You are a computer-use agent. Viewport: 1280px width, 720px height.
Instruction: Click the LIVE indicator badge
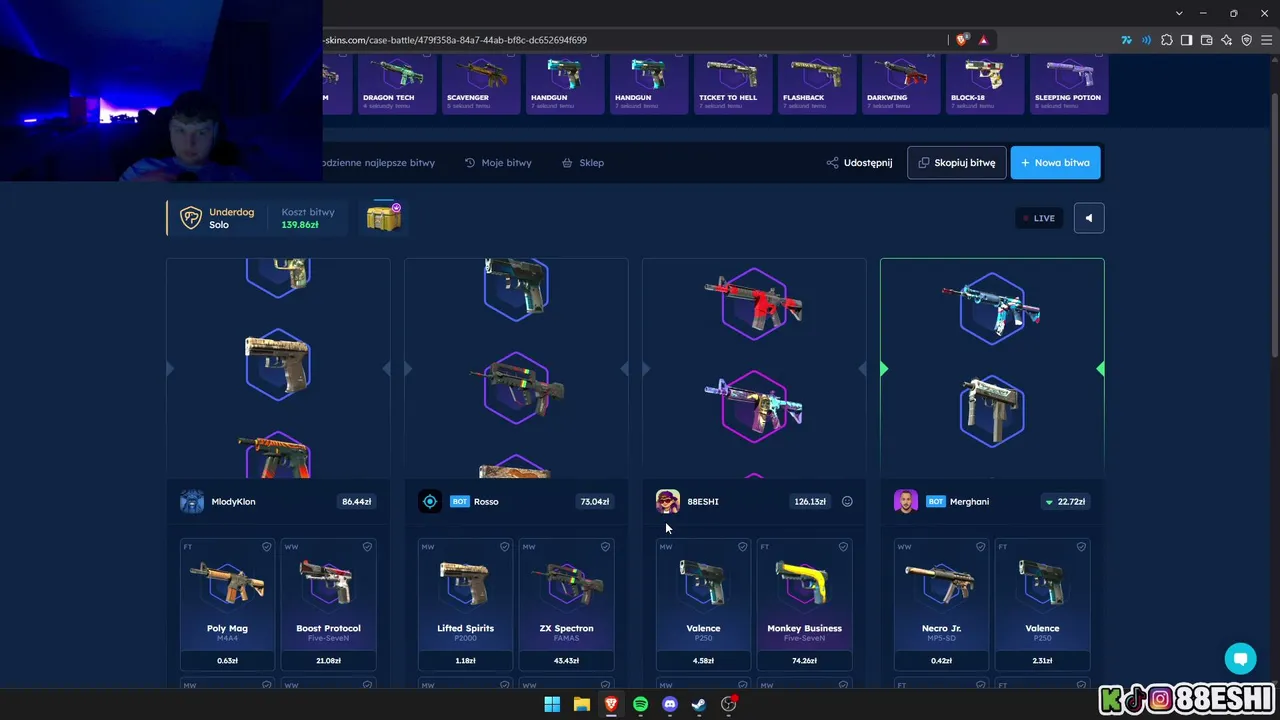click(1039, 218)
